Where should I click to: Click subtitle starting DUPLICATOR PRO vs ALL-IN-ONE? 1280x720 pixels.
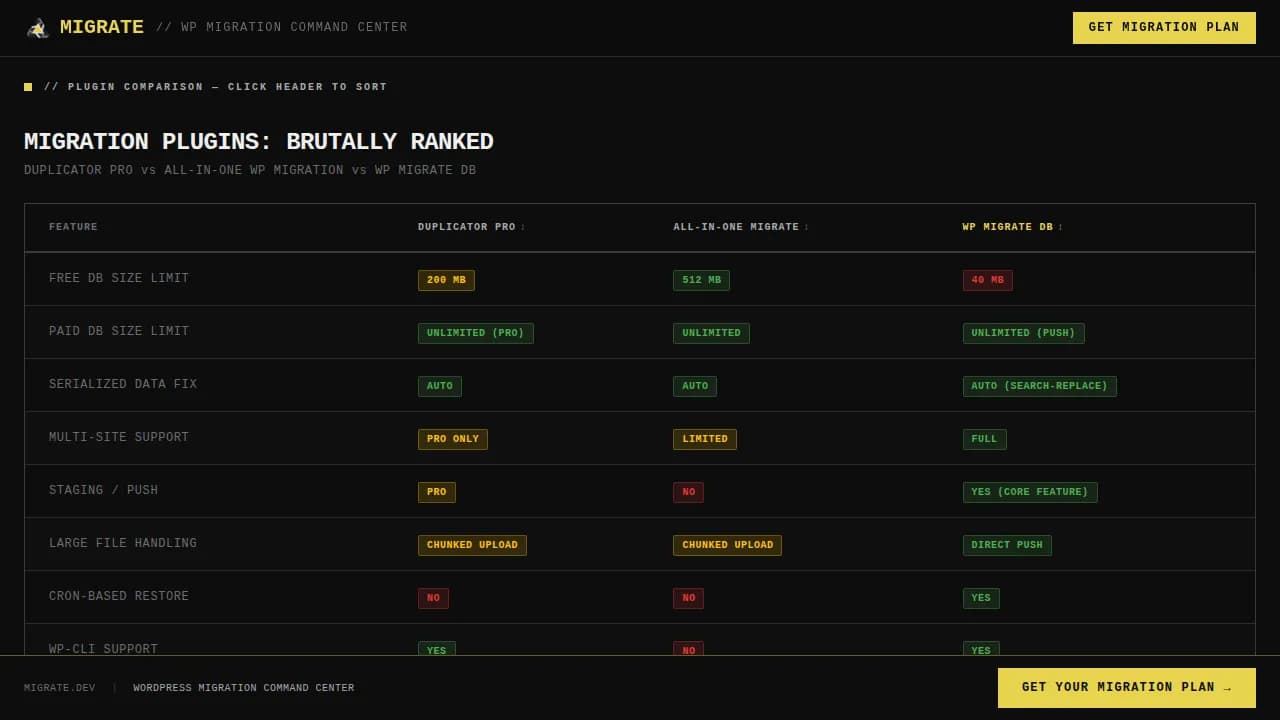(x=250, y=170)
